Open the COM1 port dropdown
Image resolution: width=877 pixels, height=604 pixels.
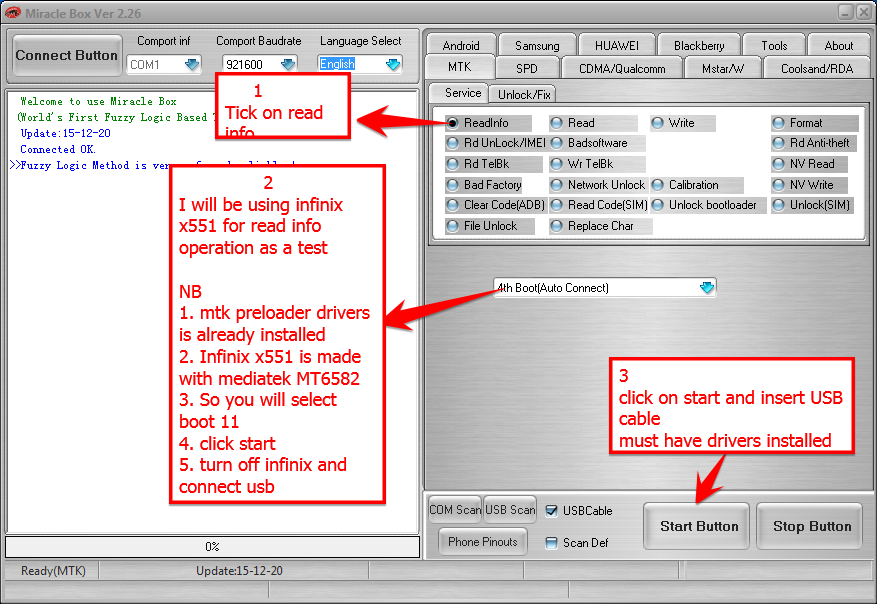(x=189, y=63)
